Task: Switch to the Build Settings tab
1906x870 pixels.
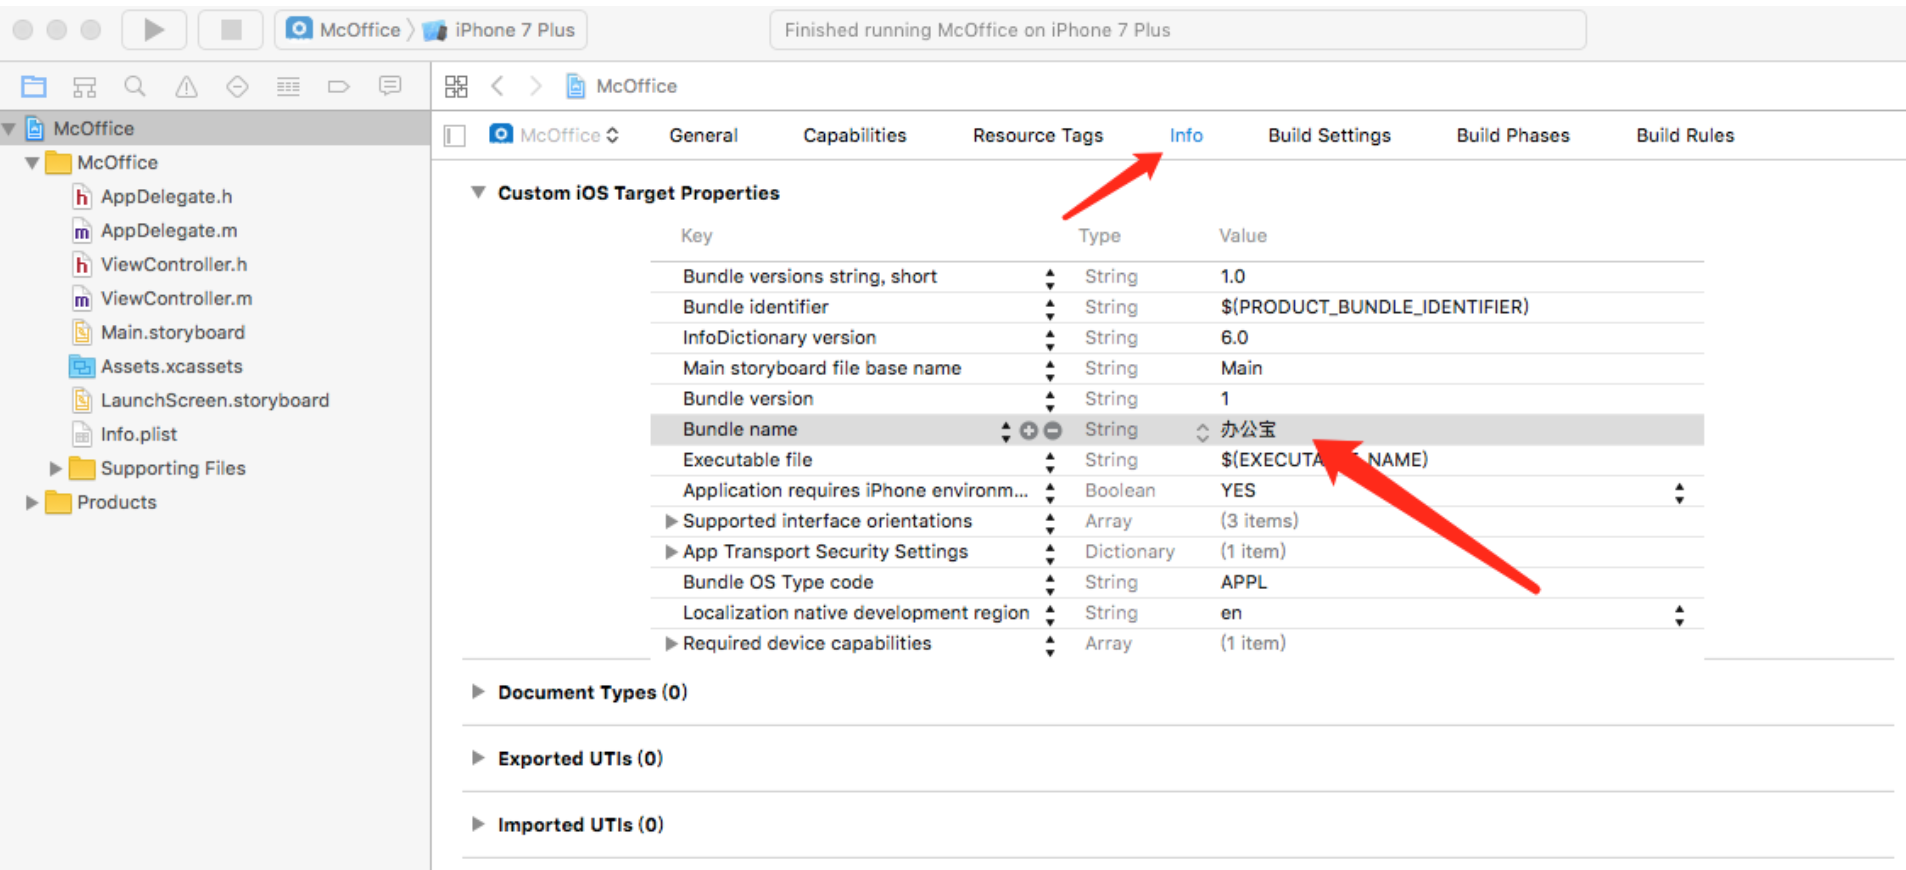Action: (1329, 135)
